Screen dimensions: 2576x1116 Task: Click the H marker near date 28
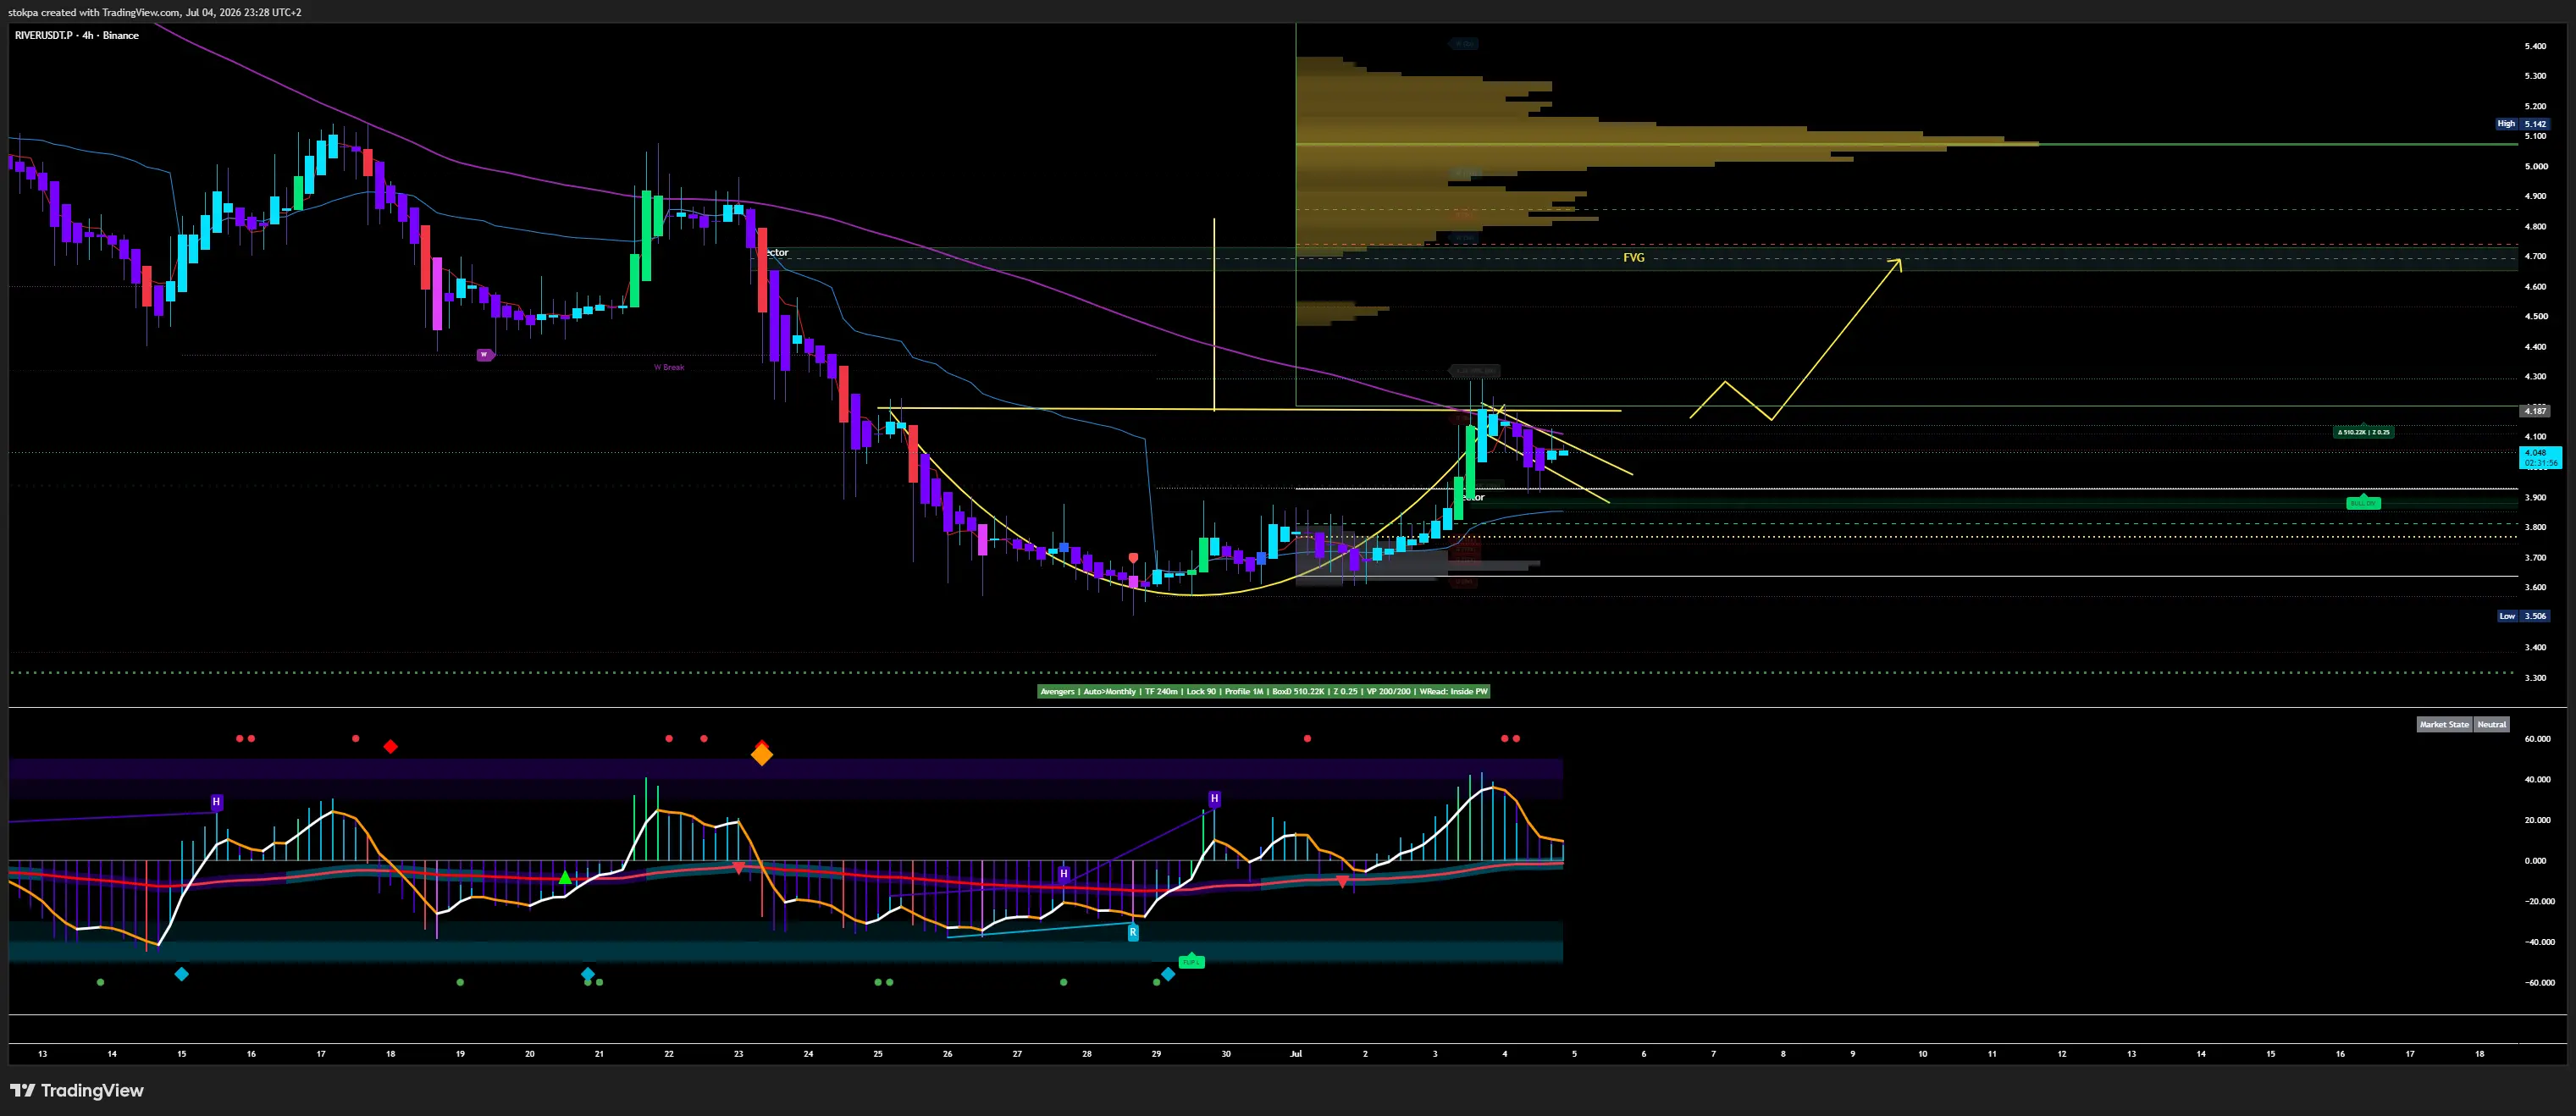click(x=1063, y=873)
